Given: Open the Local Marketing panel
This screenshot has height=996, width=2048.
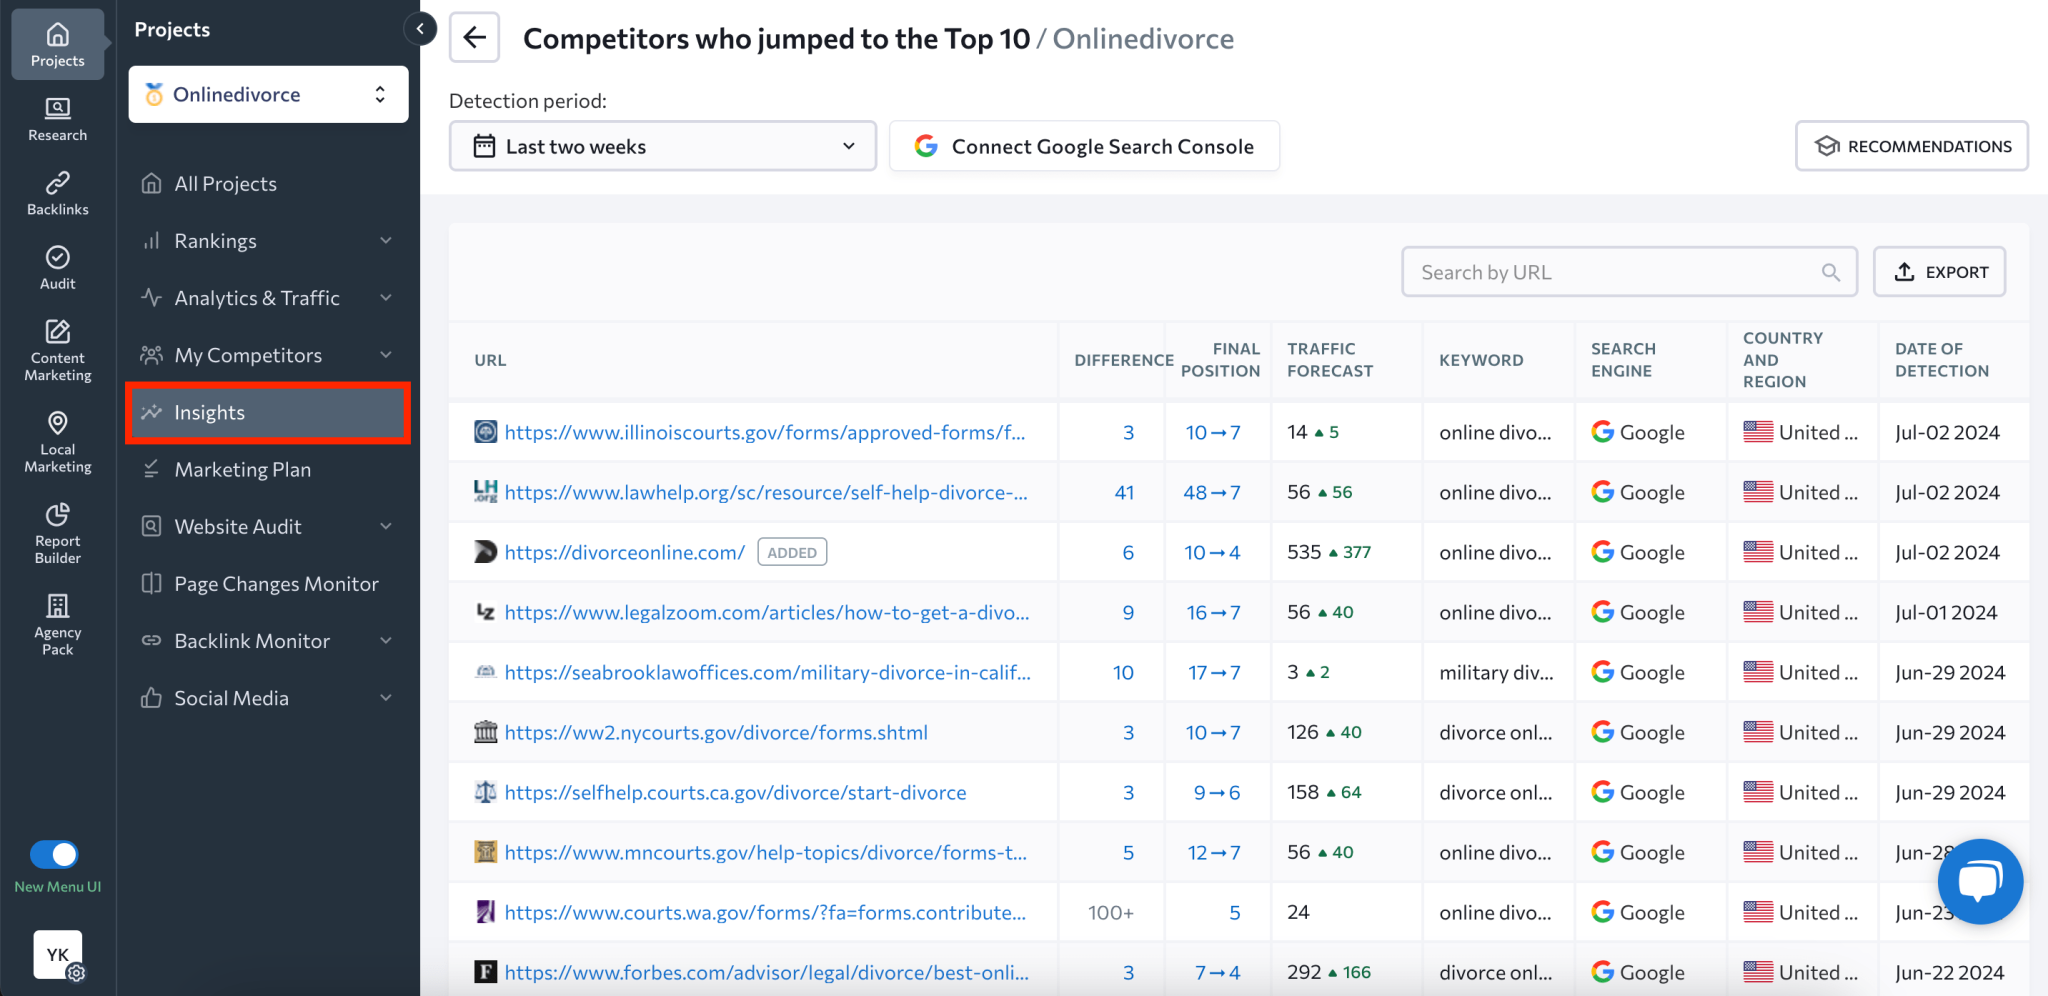Looking at the screenshot, I should pyautogui.click(x=57, y=440).
